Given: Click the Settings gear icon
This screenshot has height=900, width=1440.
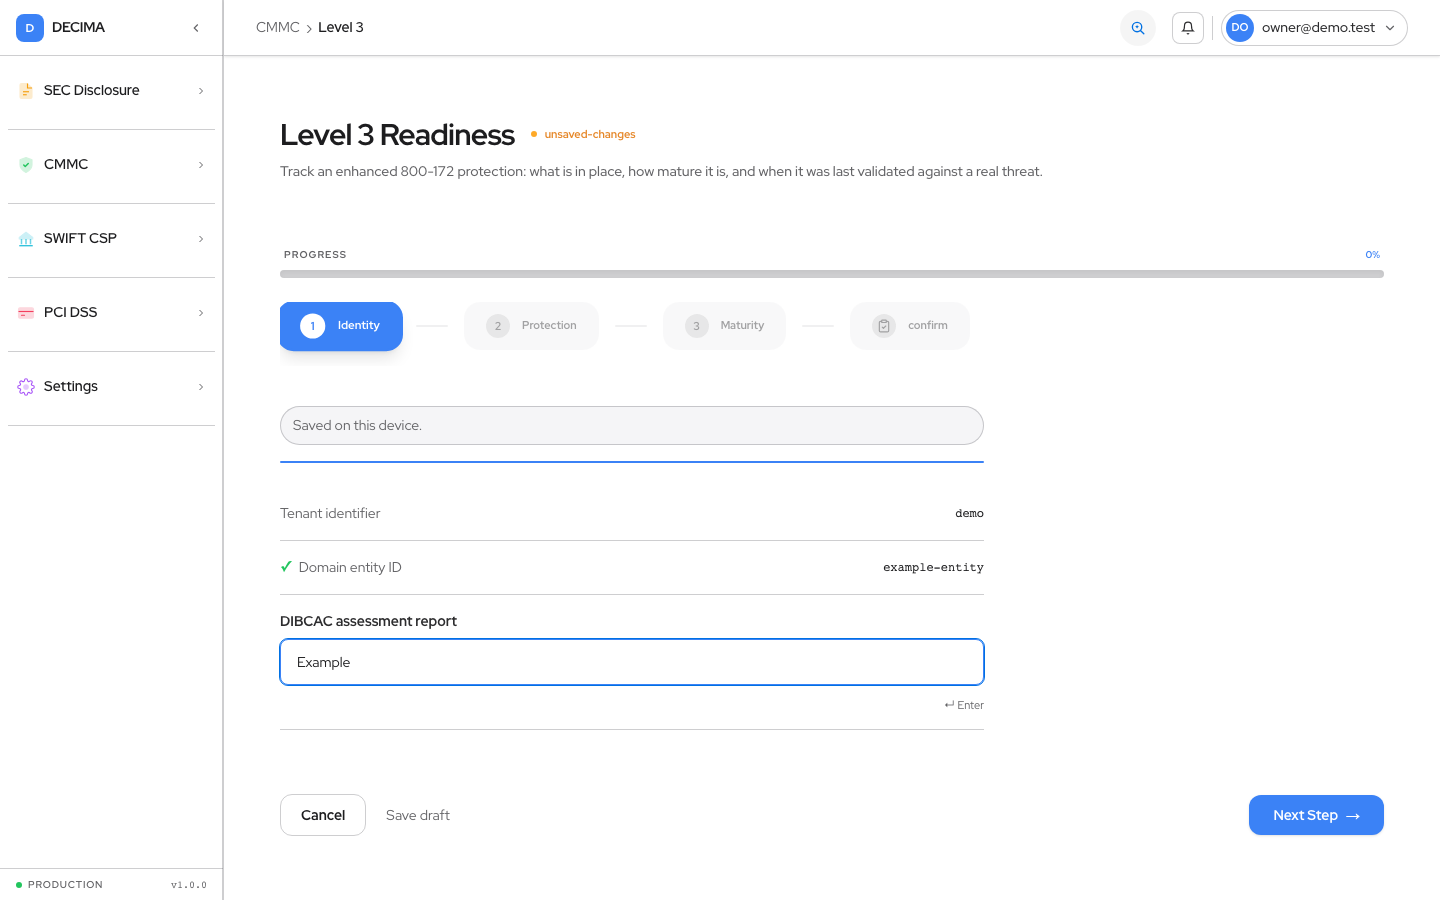Looking at the screenshot, I should [x=26, y=387].
